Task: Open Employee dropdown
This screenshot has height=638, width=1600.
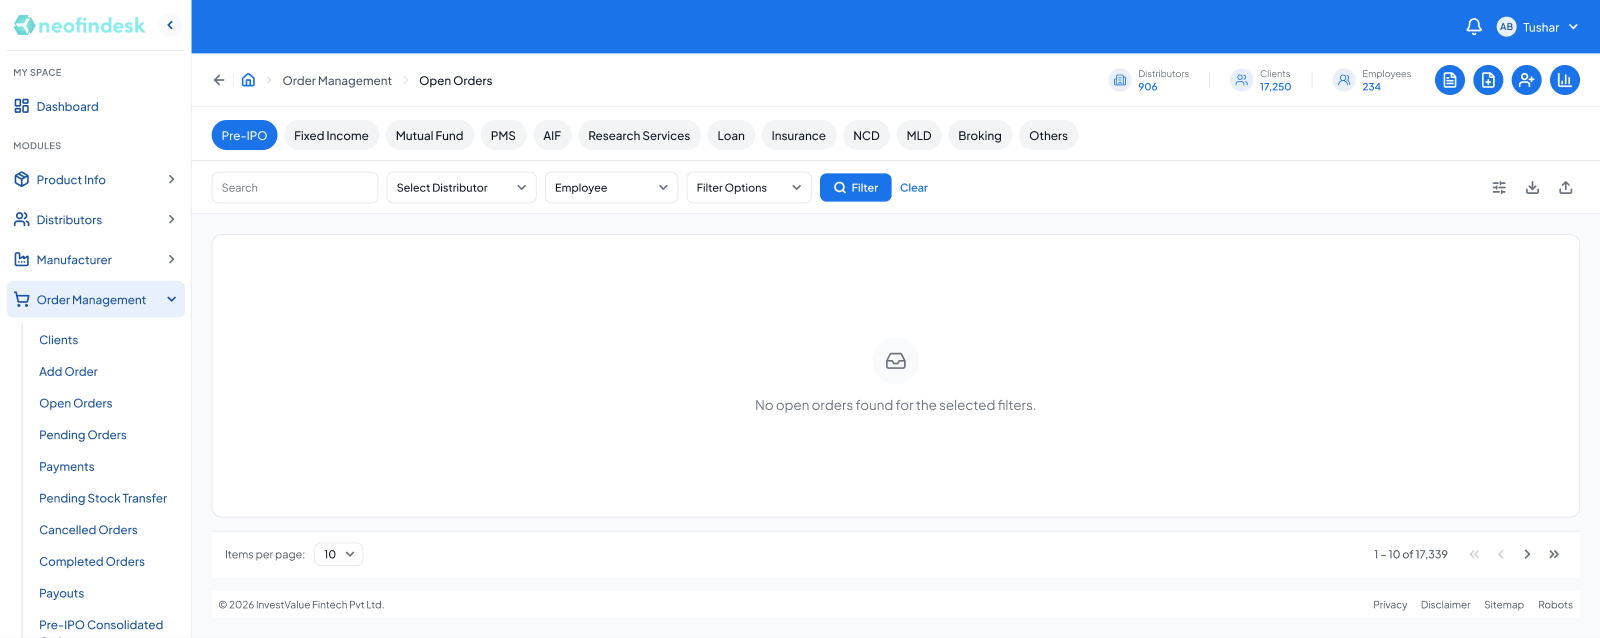Action: tap(611, 187)
